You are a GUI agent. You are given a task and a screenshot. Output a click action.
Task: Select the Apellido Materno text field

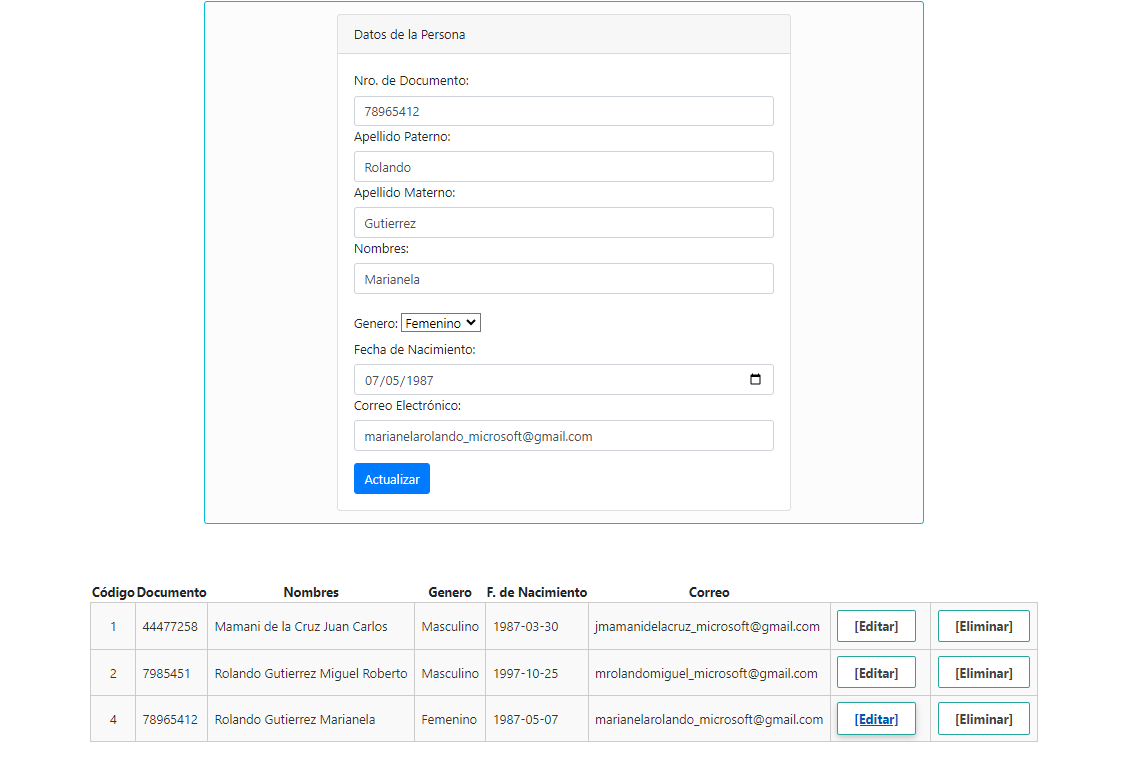coord(563,223)
